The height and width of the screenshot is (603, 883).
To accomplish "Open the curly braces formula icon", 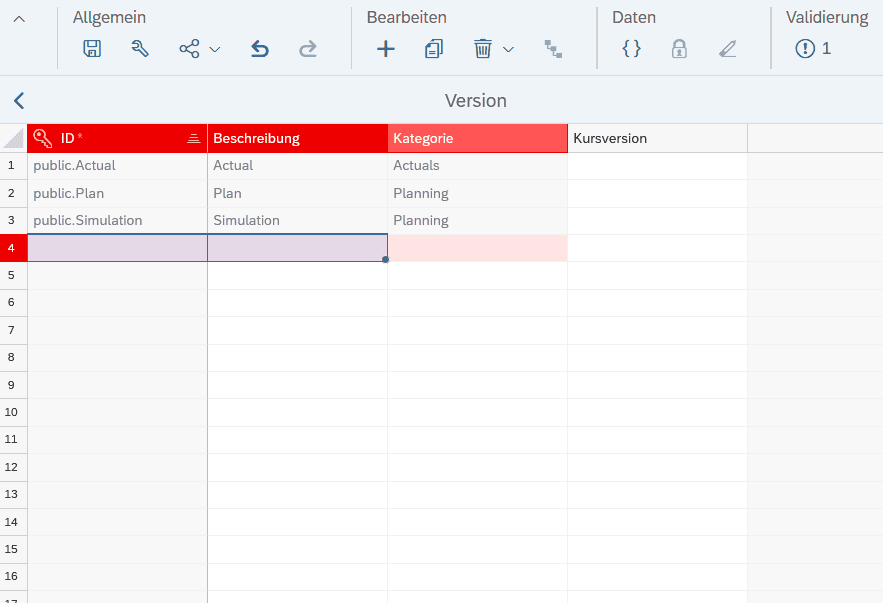I will [x=631, y=49].
